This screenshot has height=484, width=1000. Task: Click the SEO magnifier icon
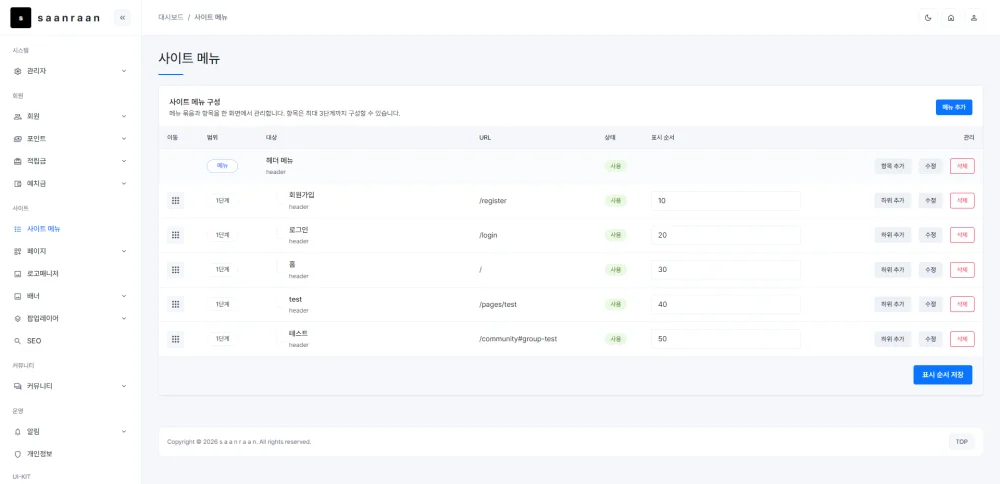(x=18, y=341)
